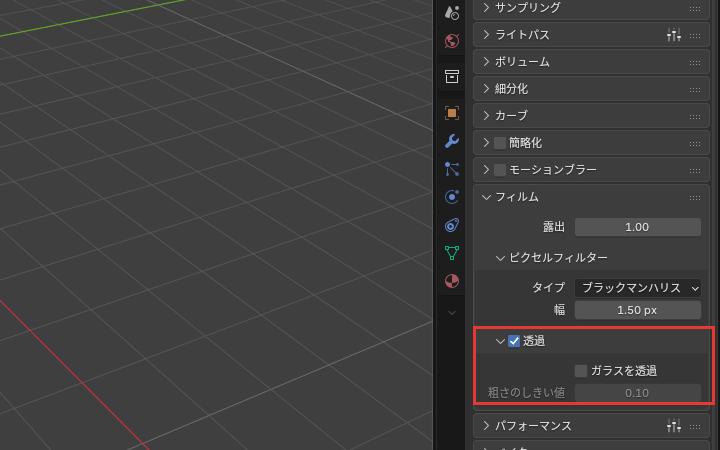Click the 露出 value field 1.00

(638, 227)
